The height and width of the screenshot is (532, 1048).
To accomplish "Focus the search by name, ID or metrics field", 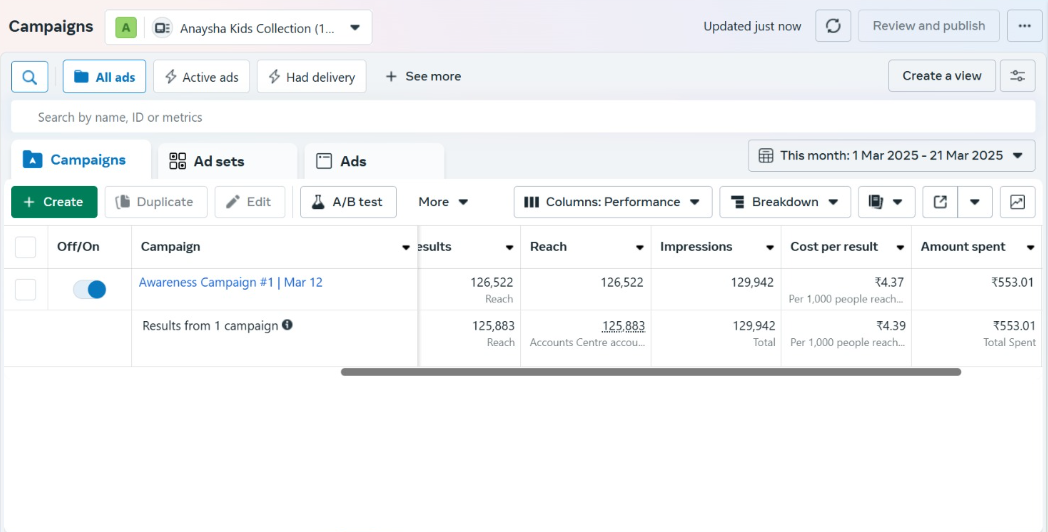I will point(520,117).
